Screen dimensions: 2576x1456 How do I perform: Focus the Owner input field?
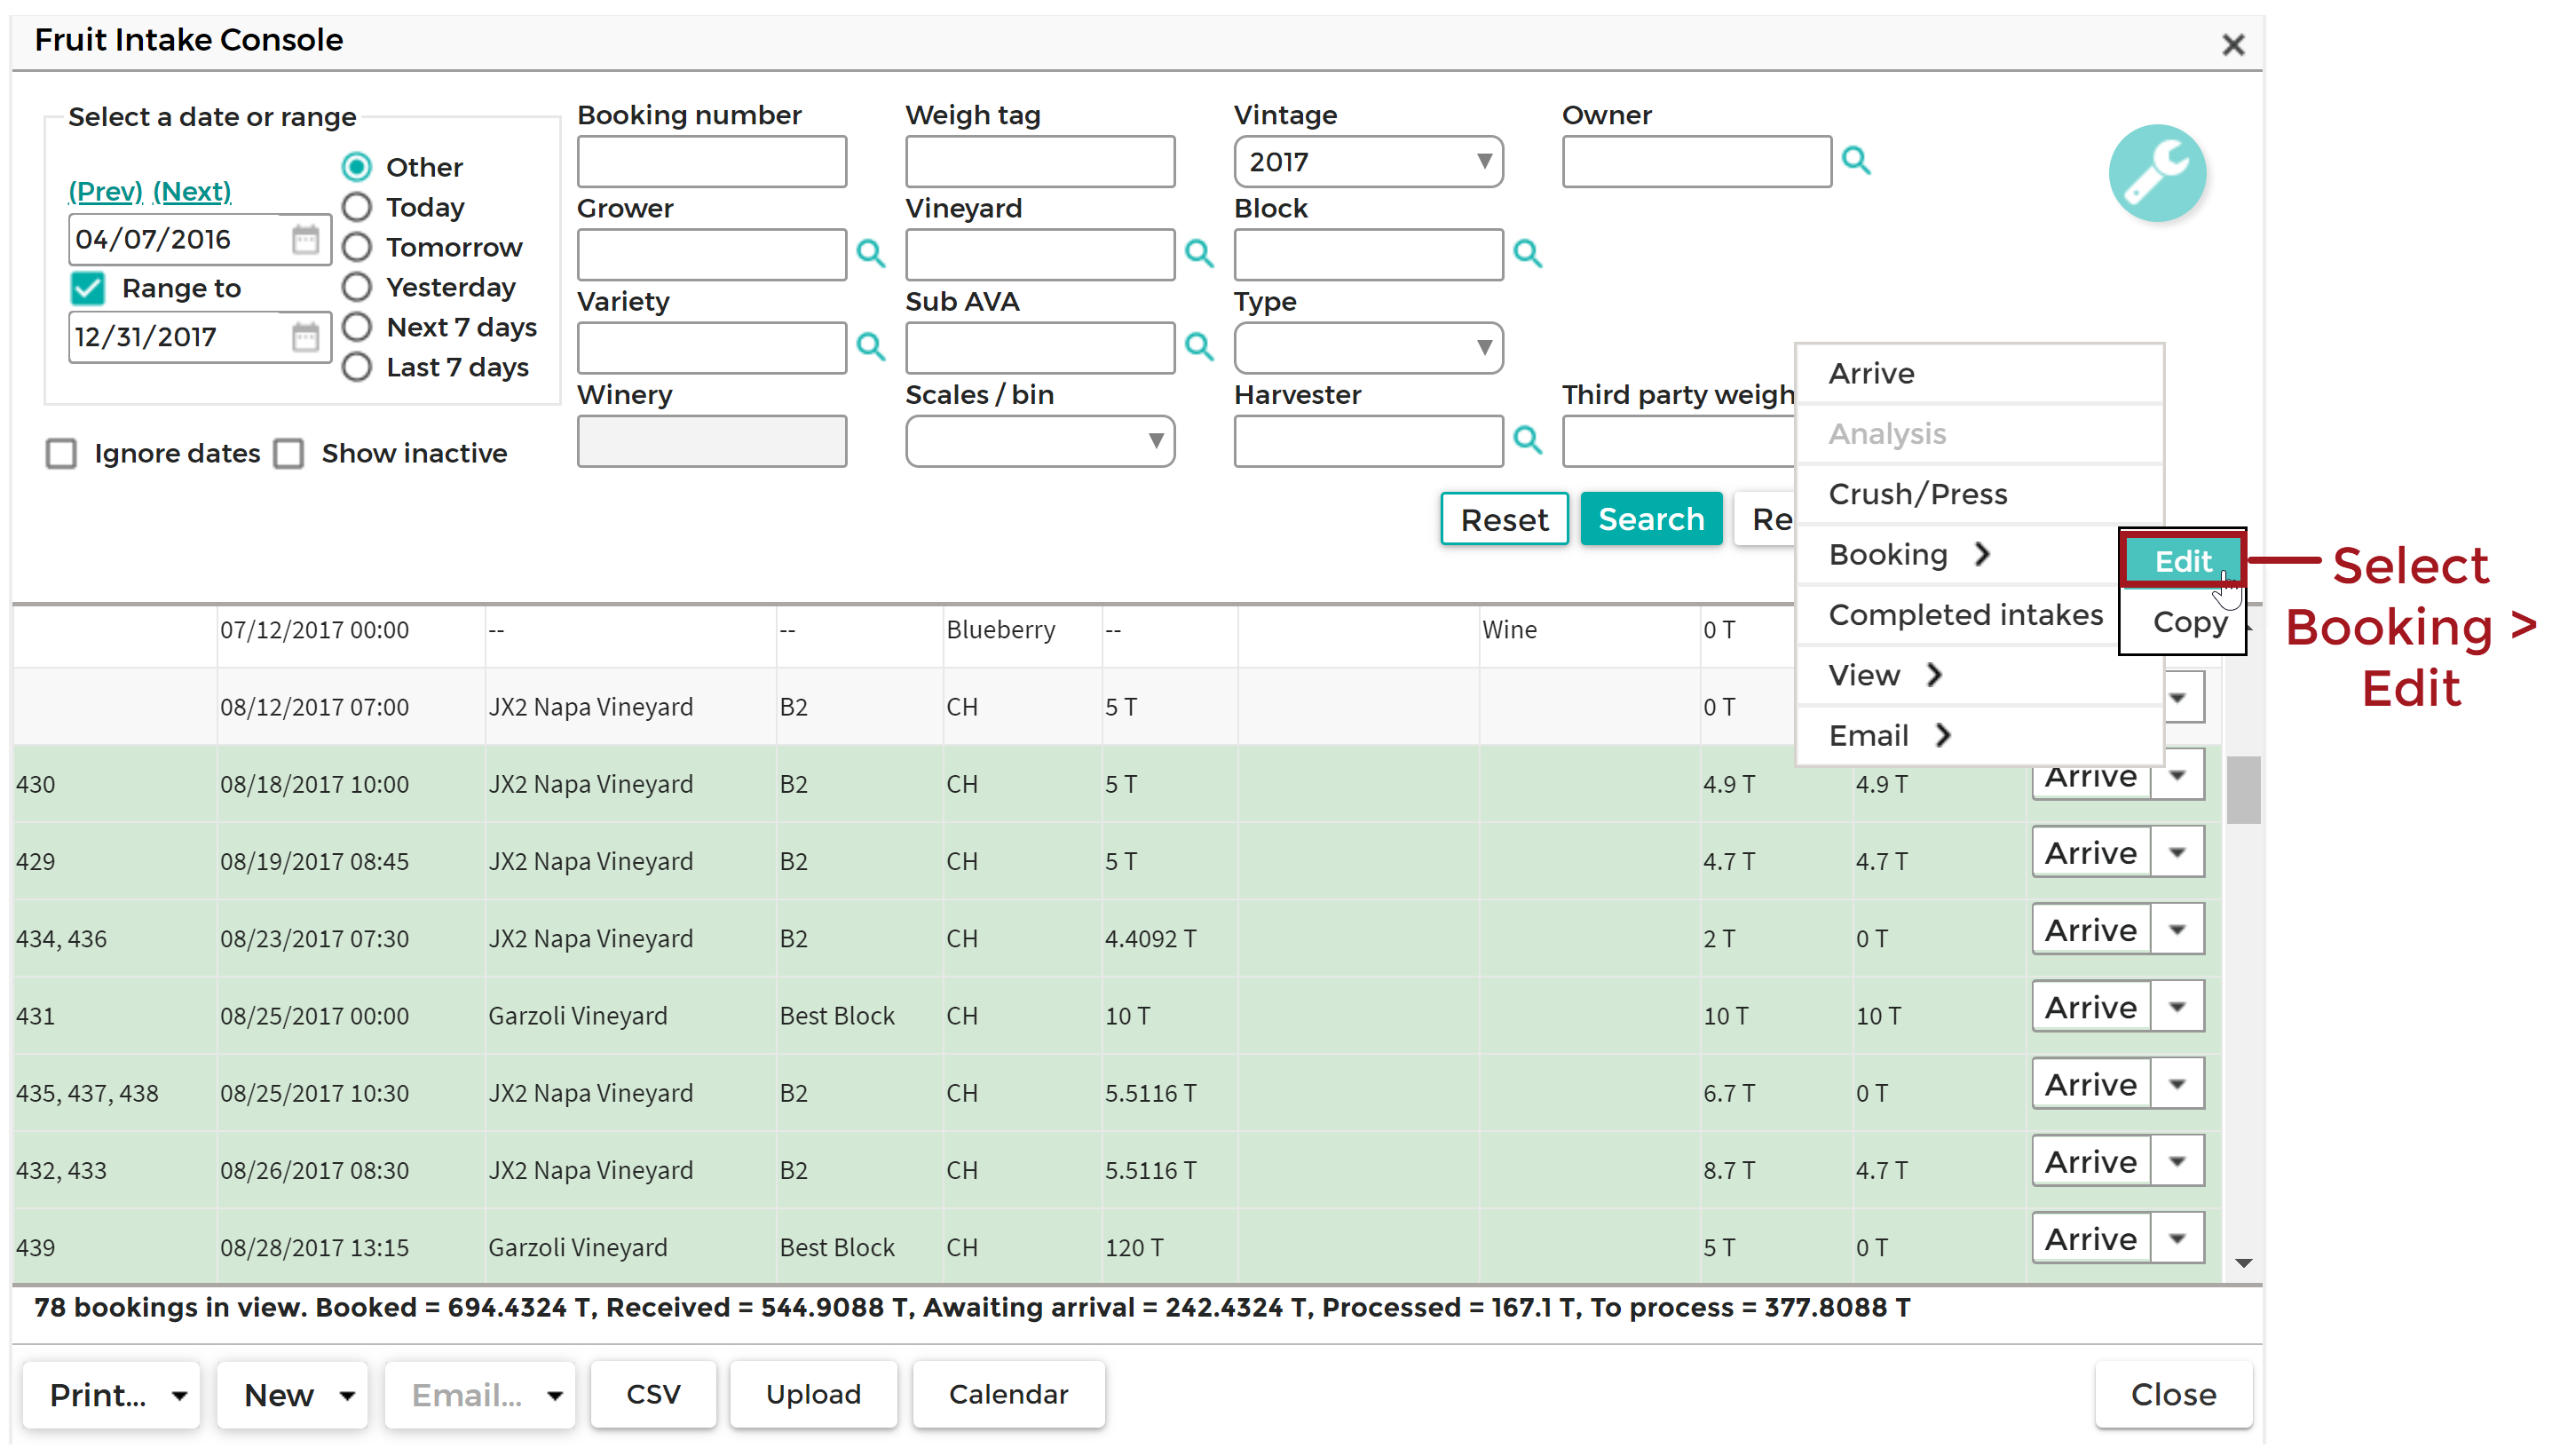1697,161
